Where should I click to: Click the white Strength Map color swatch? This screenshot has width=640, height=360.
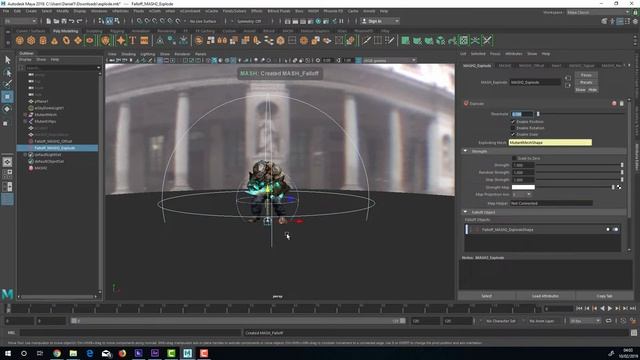[523, 187]
